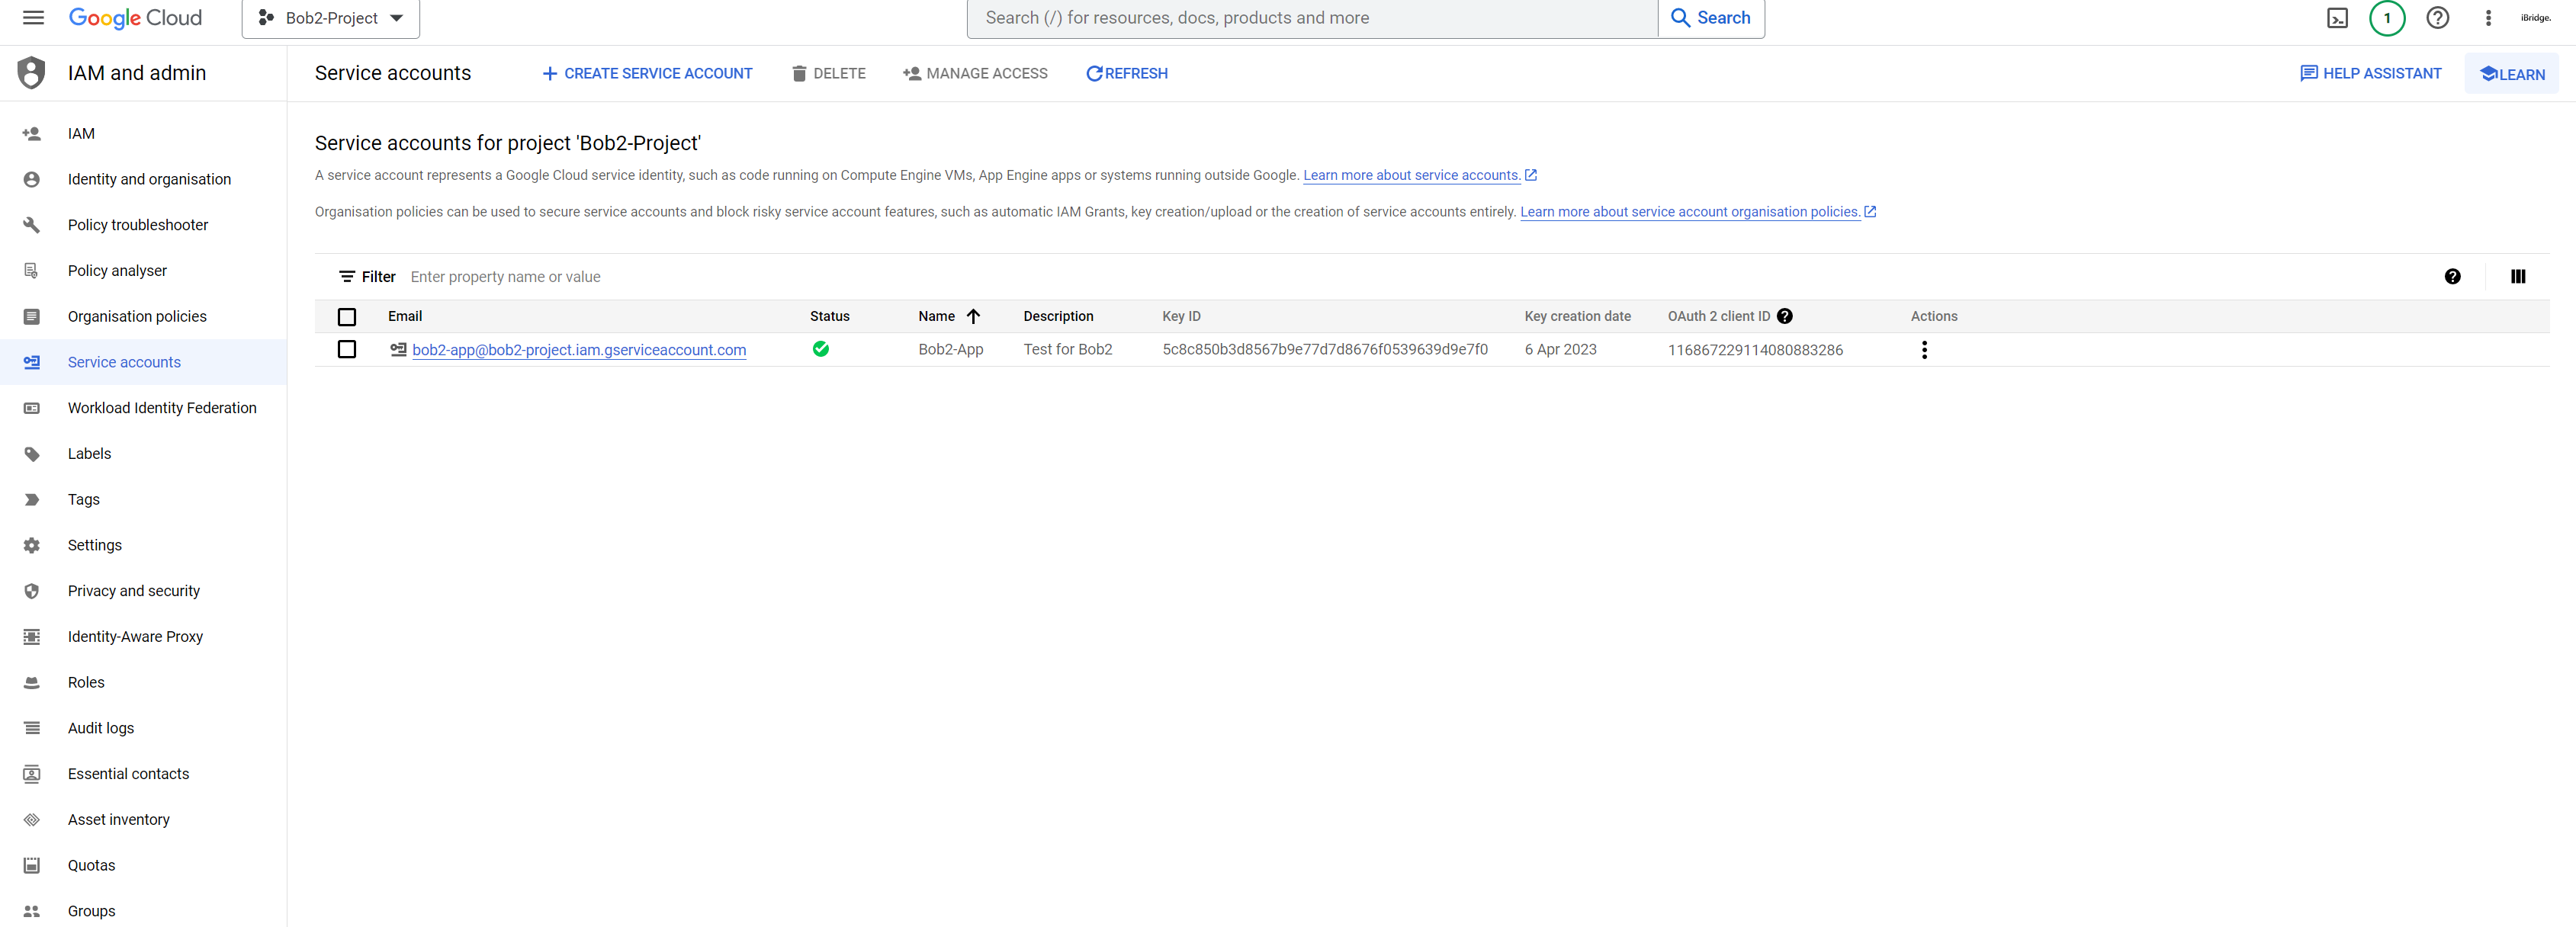Click the filter help question mark icon
Viewport: 2576px width, 927px height.
[x=2452, y=277]
